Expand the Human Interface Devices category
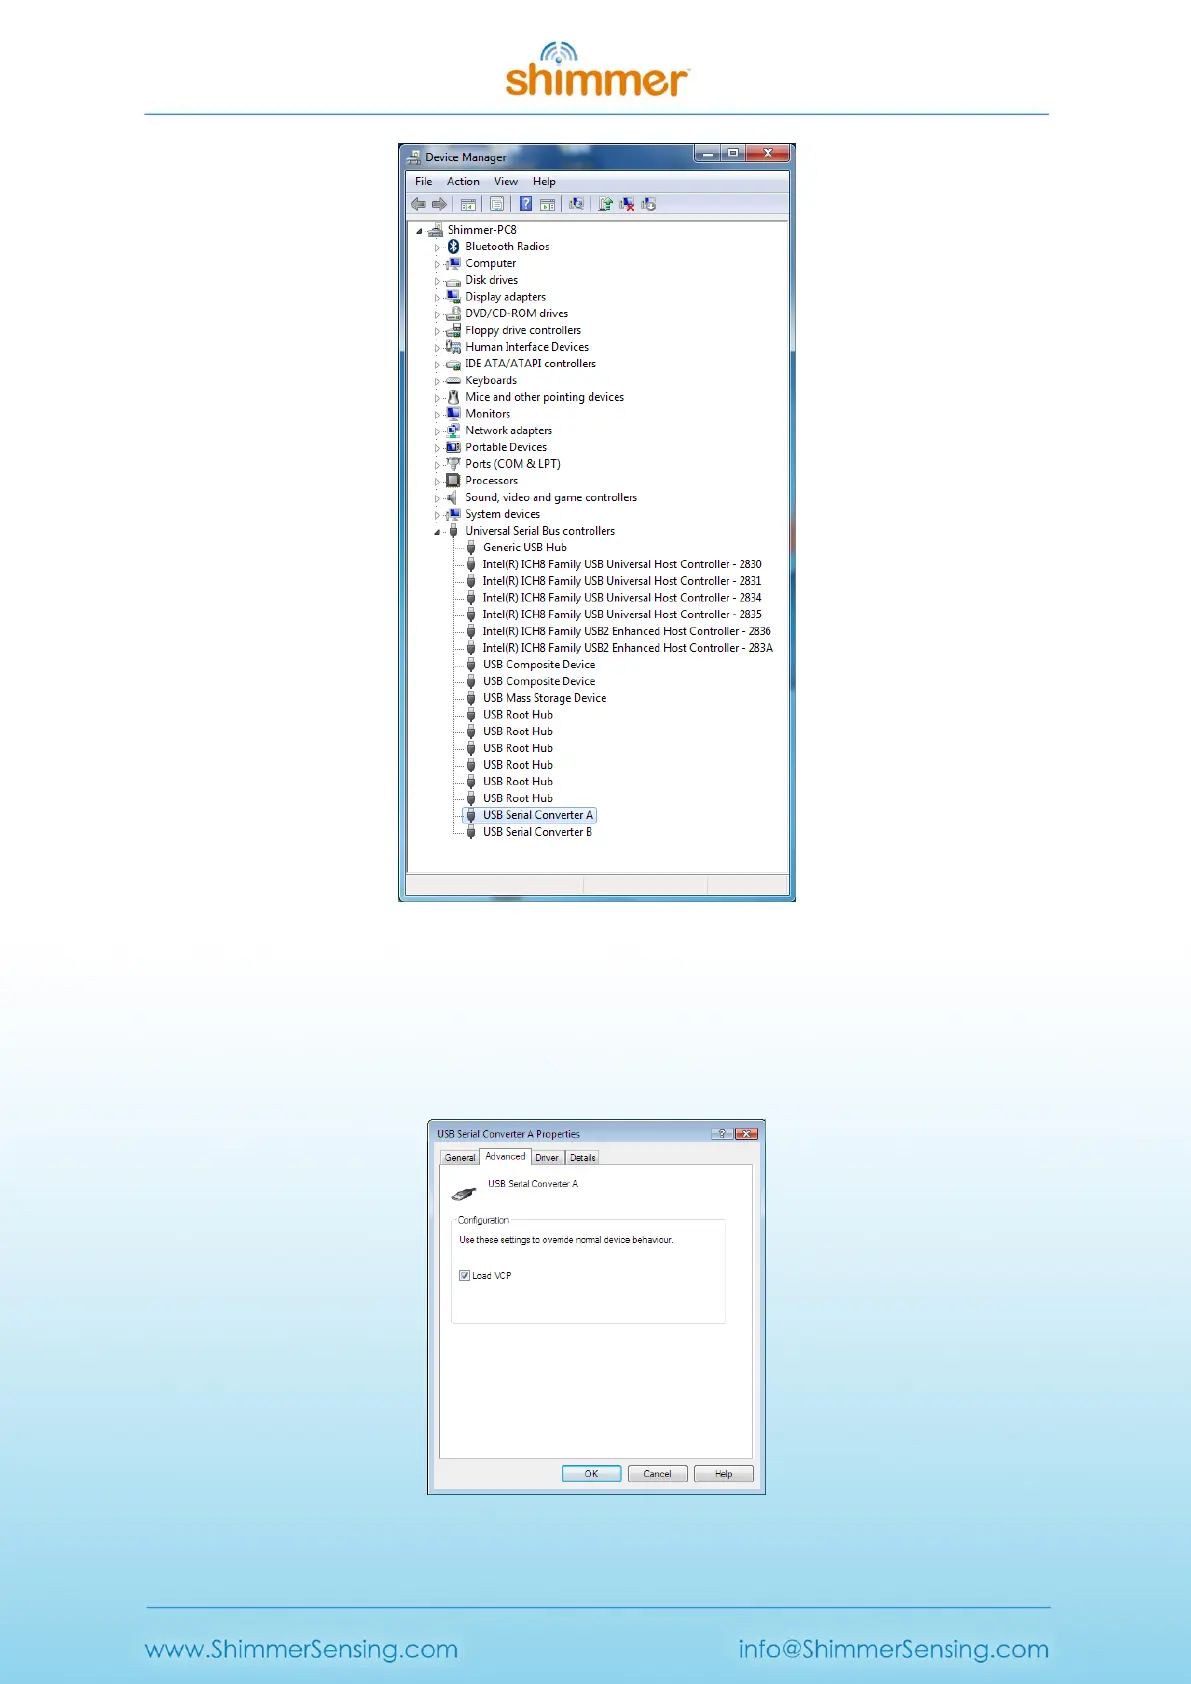The height and width of the screenshot is (1684, 1191). [x=437, y=348]
